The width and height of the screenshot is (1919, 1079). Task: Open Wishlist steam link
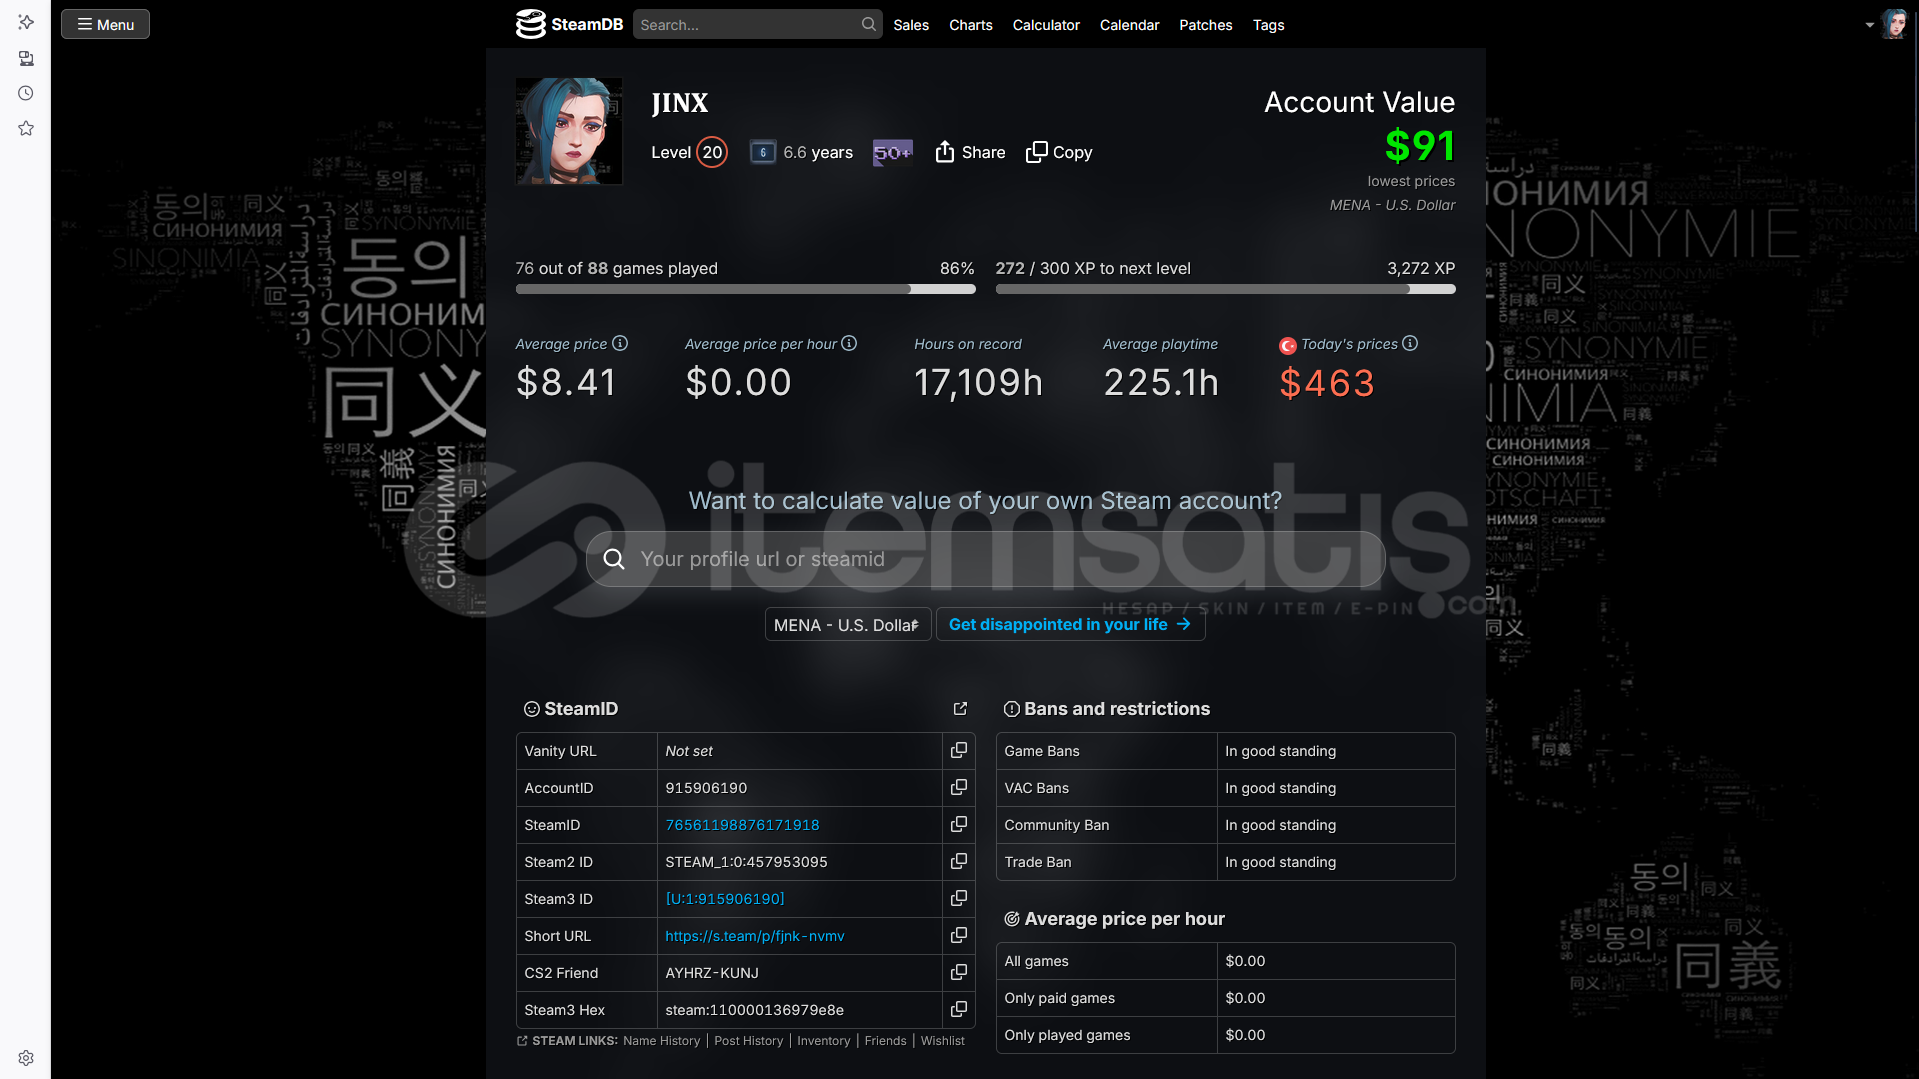[x=942, y=1041]
